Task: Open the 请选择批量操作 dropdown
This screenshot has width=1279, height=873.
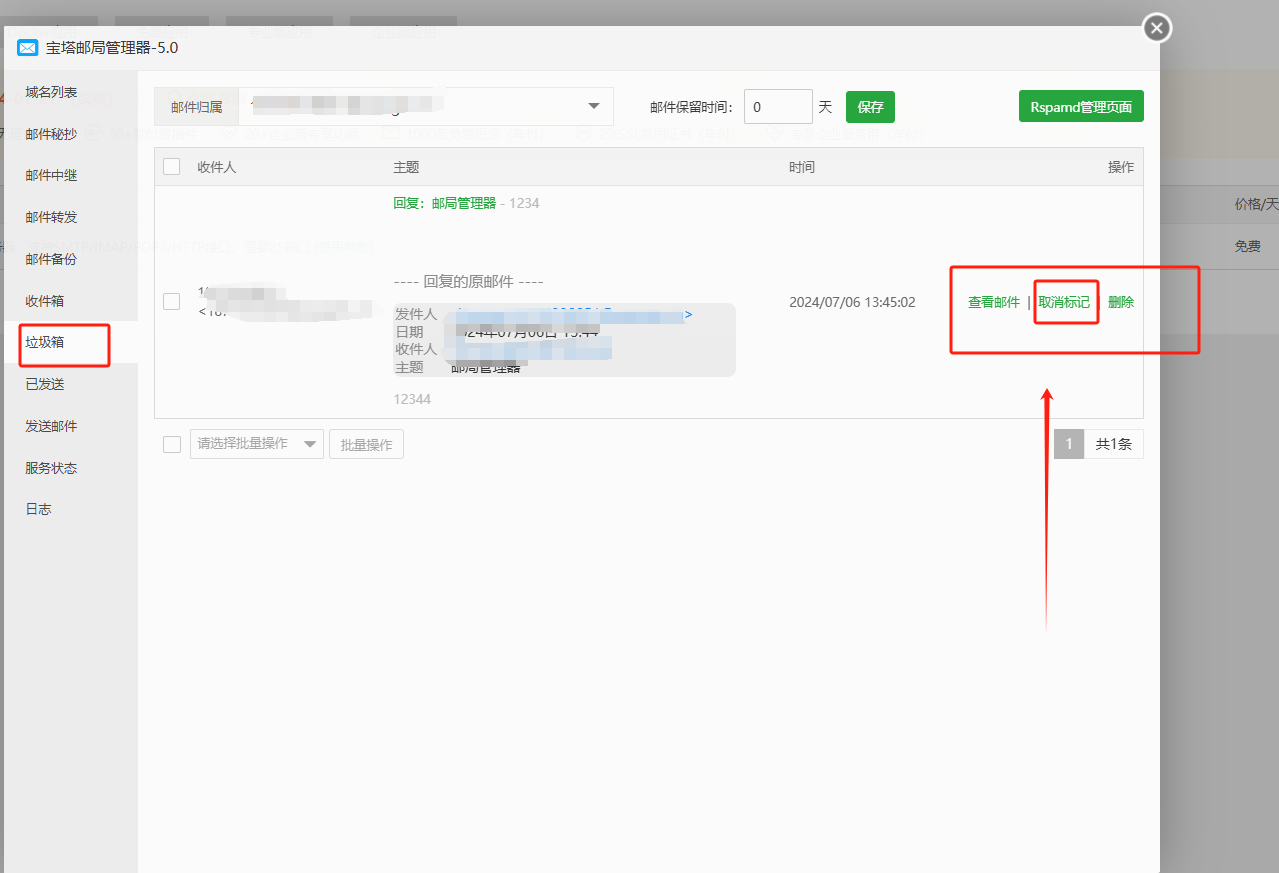Action: [x=257, y=444]
